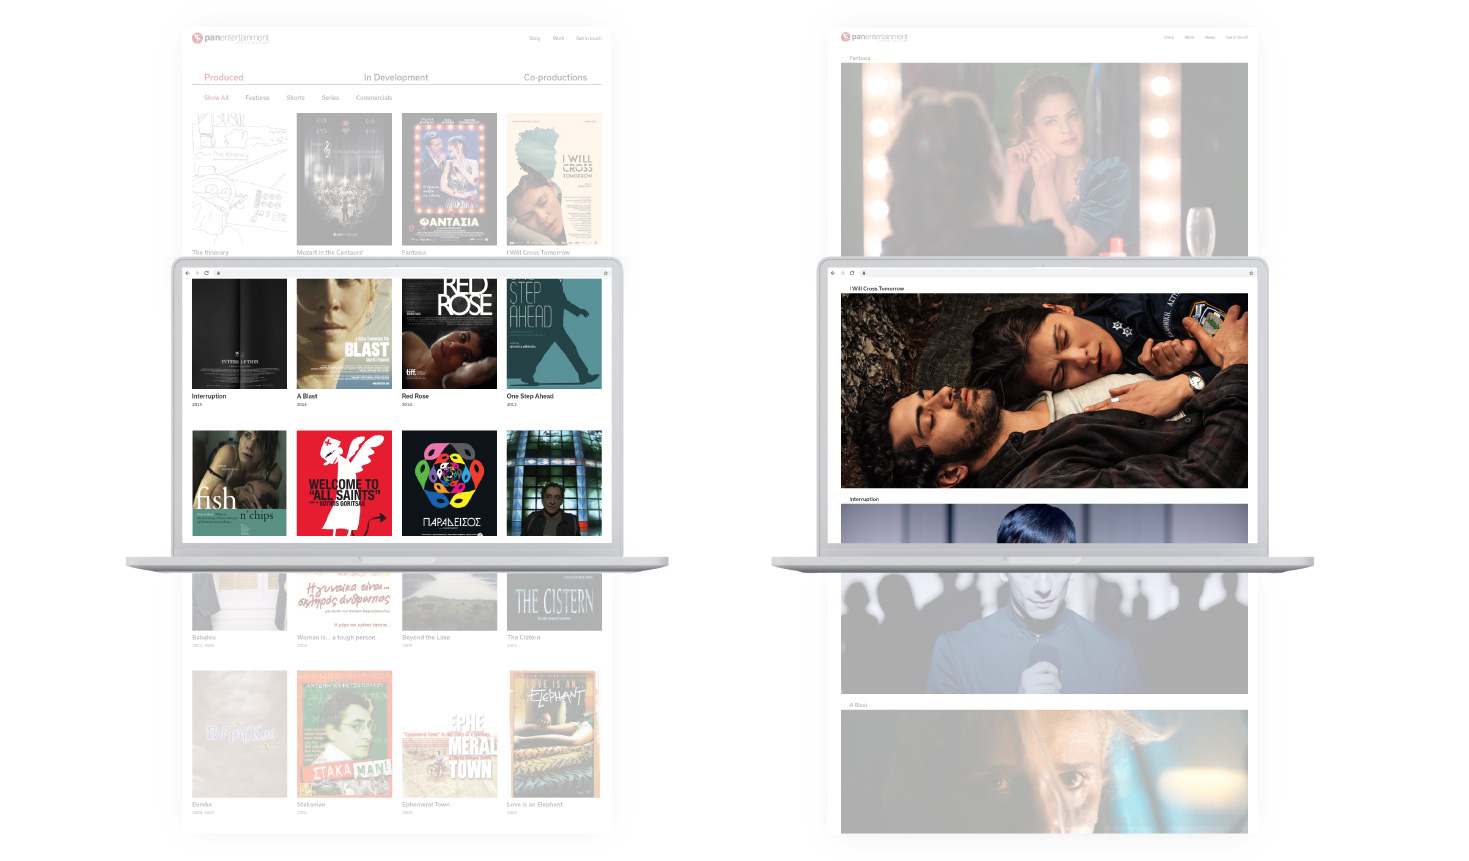This screenshot has width=1469, height=861.
Task: Open poster of man before glass wall
Action: pos(554,483)
